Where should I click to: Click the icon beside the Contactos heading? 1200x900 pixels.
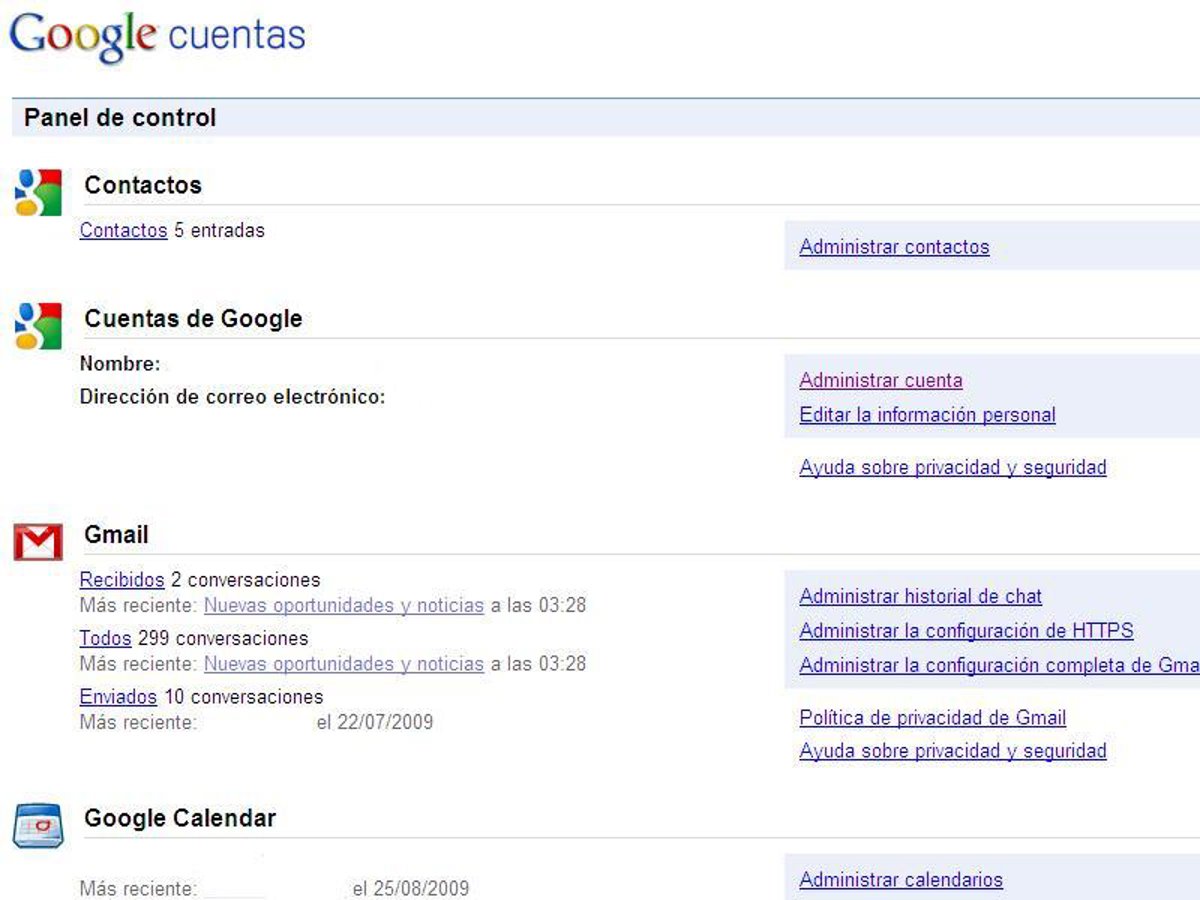38,192
